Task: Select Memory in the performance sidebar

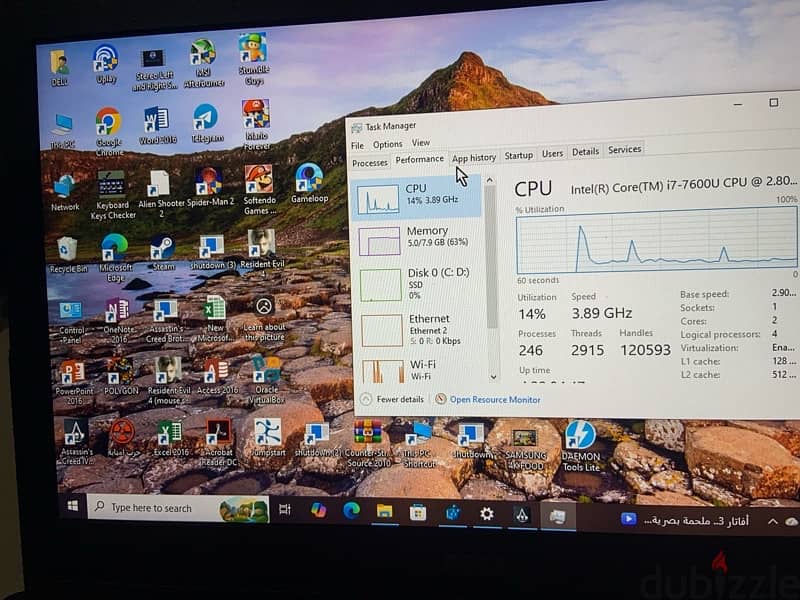Action: pyautogui.click(x=418, y=240)
